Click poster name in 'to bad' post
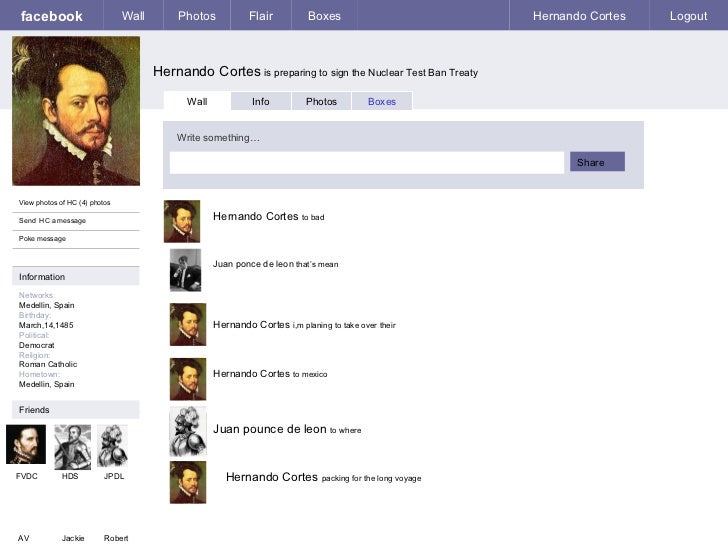 point(255,216)
